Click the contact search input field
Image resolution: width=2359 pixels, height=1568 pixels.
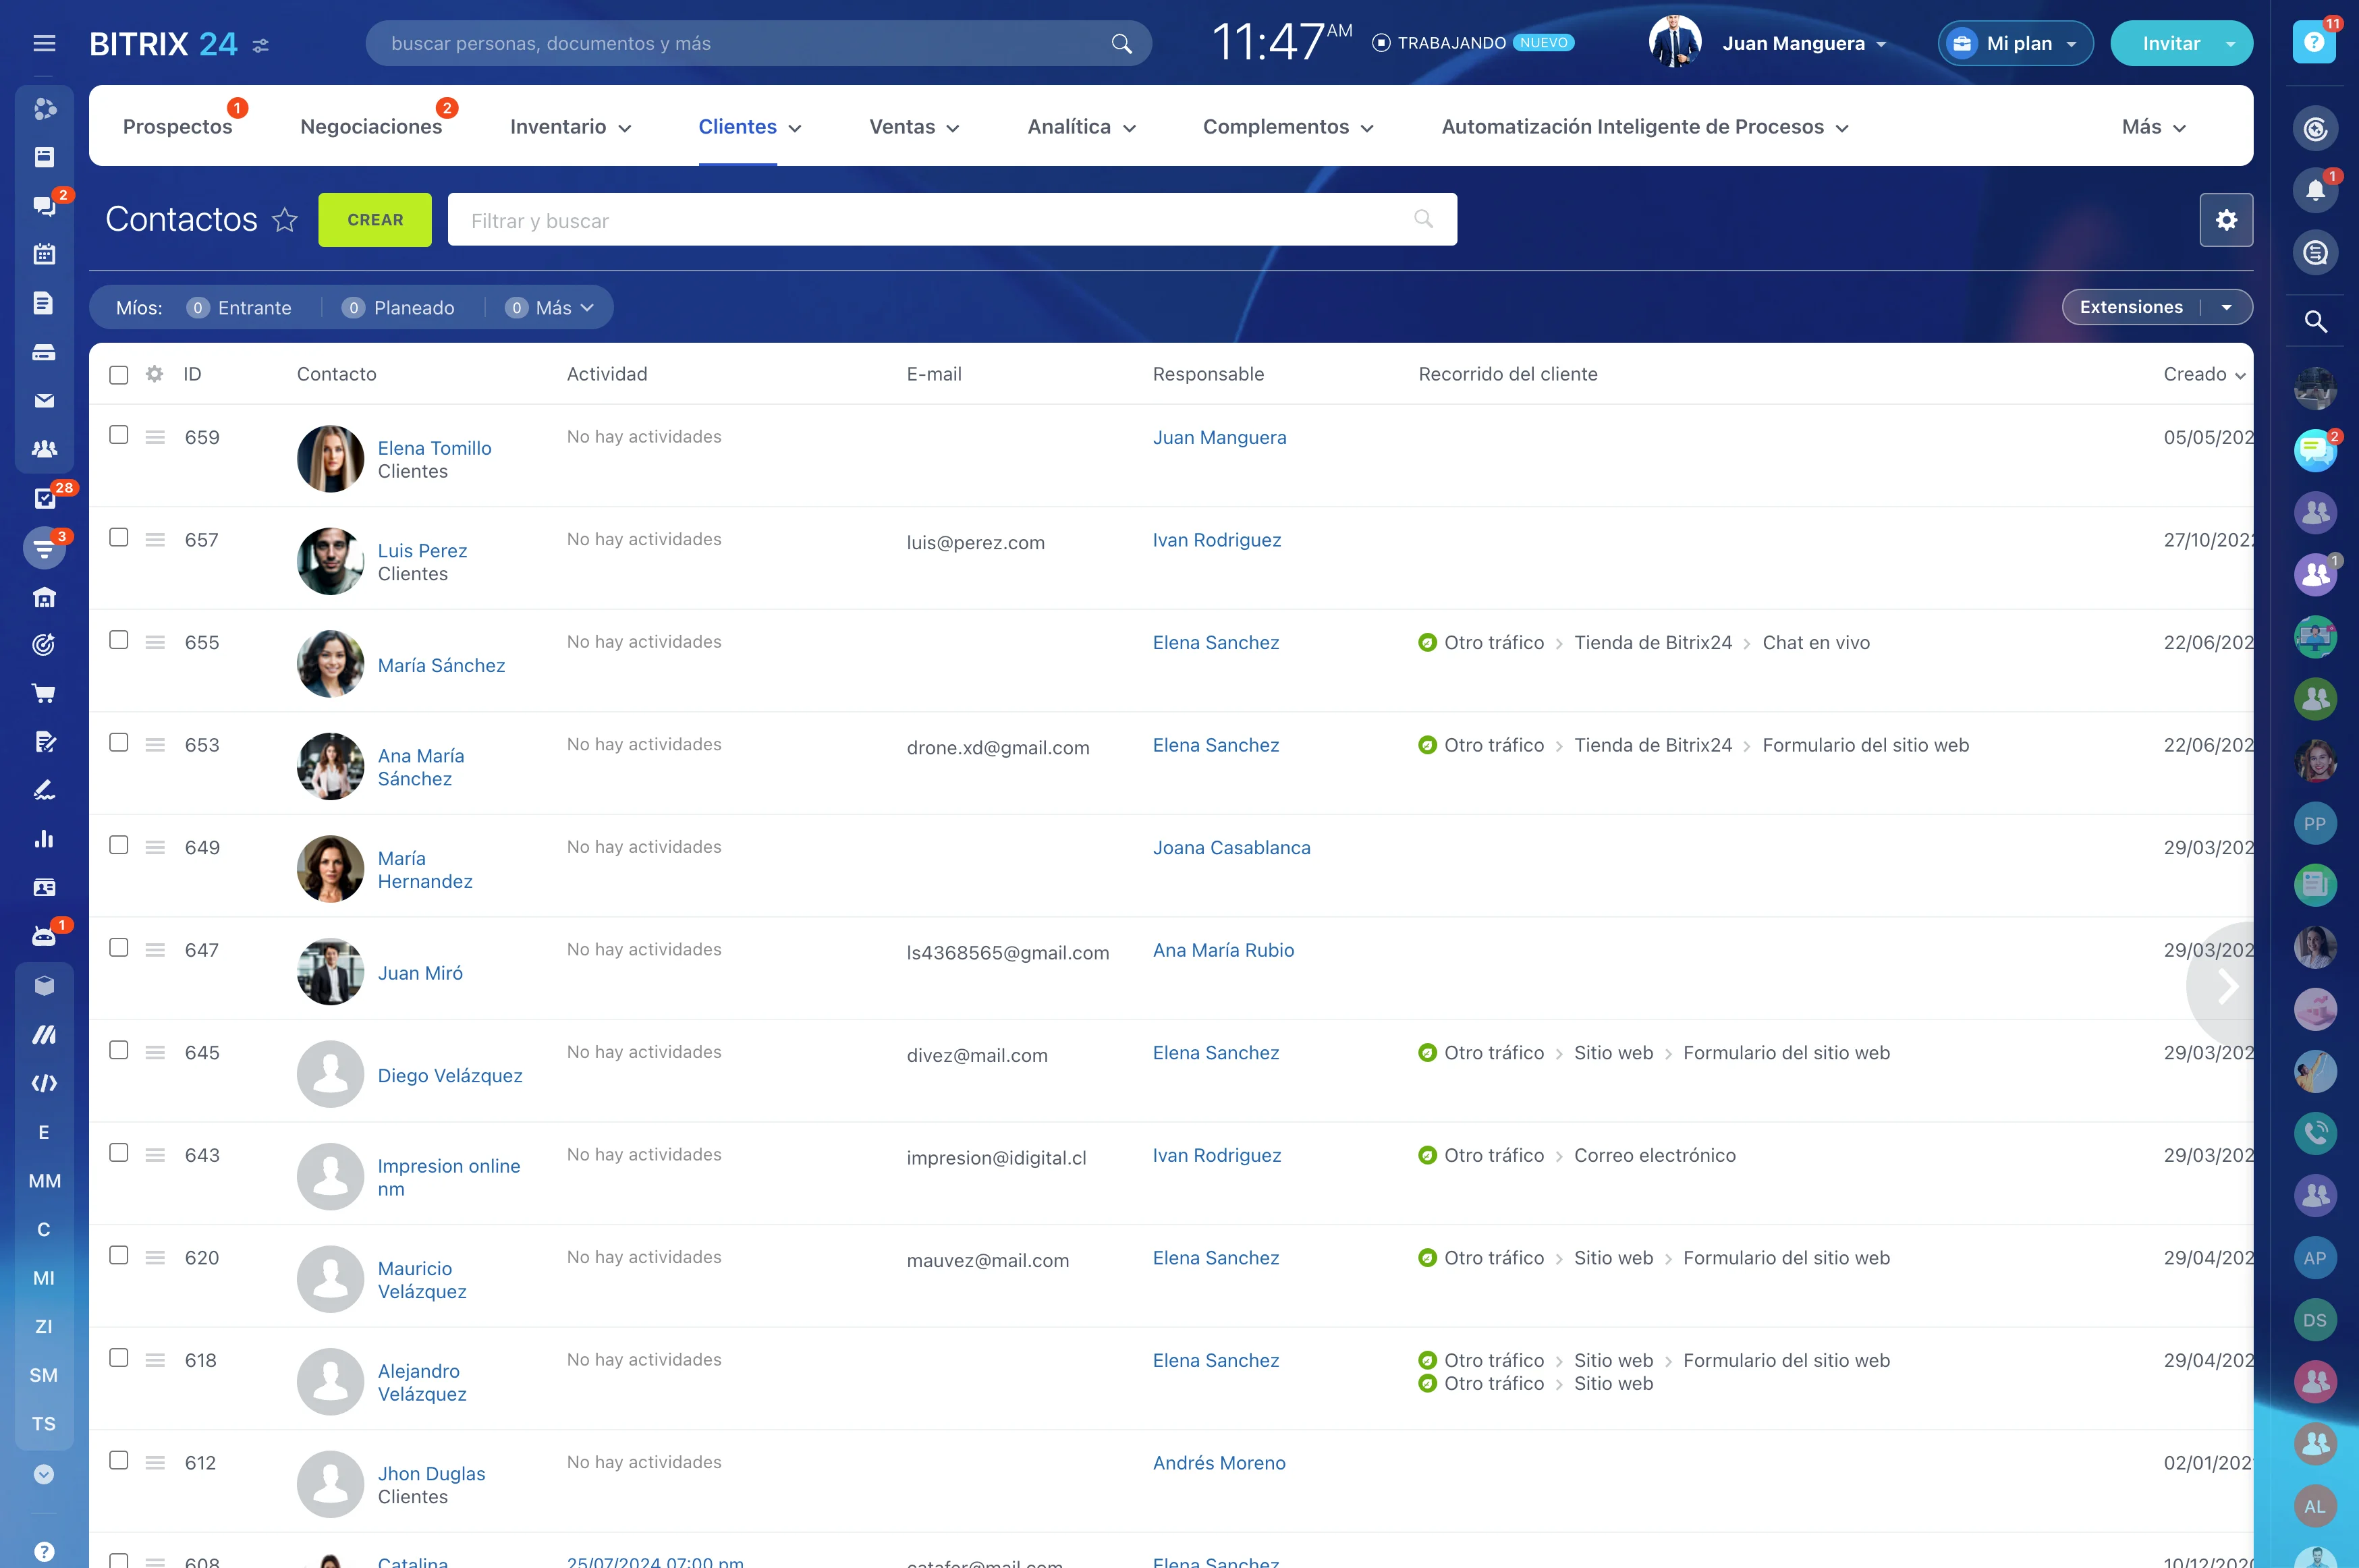tap(952, 219)
